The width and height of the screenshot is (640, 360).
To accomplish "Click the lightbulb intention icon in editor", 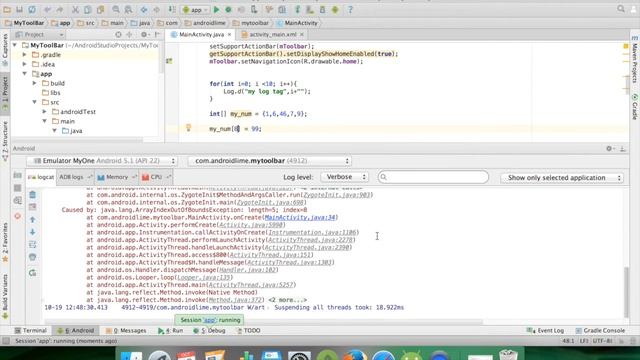I will click(188, 128).
